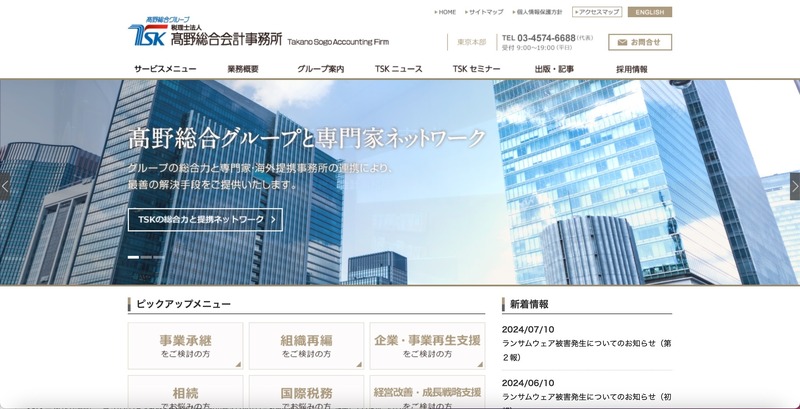Screen dimensions: 800x409
Task: Select the second carousel slide indicator
Action: 145,257
